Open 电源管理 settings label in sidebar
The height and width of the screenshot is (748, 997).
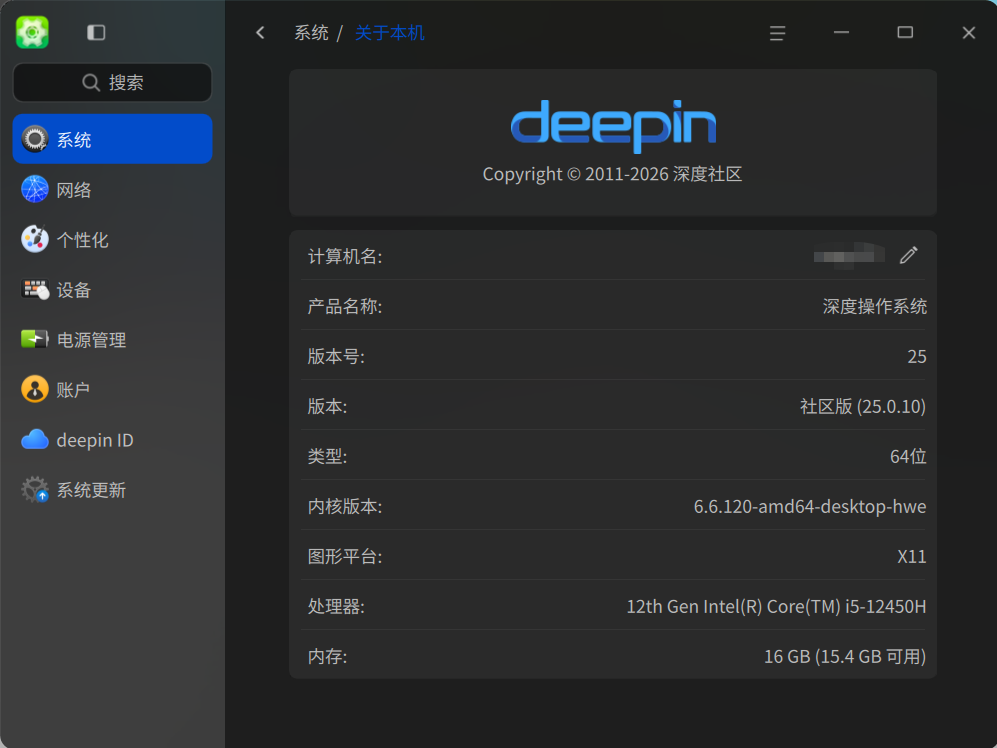click(x=92, y=340)
